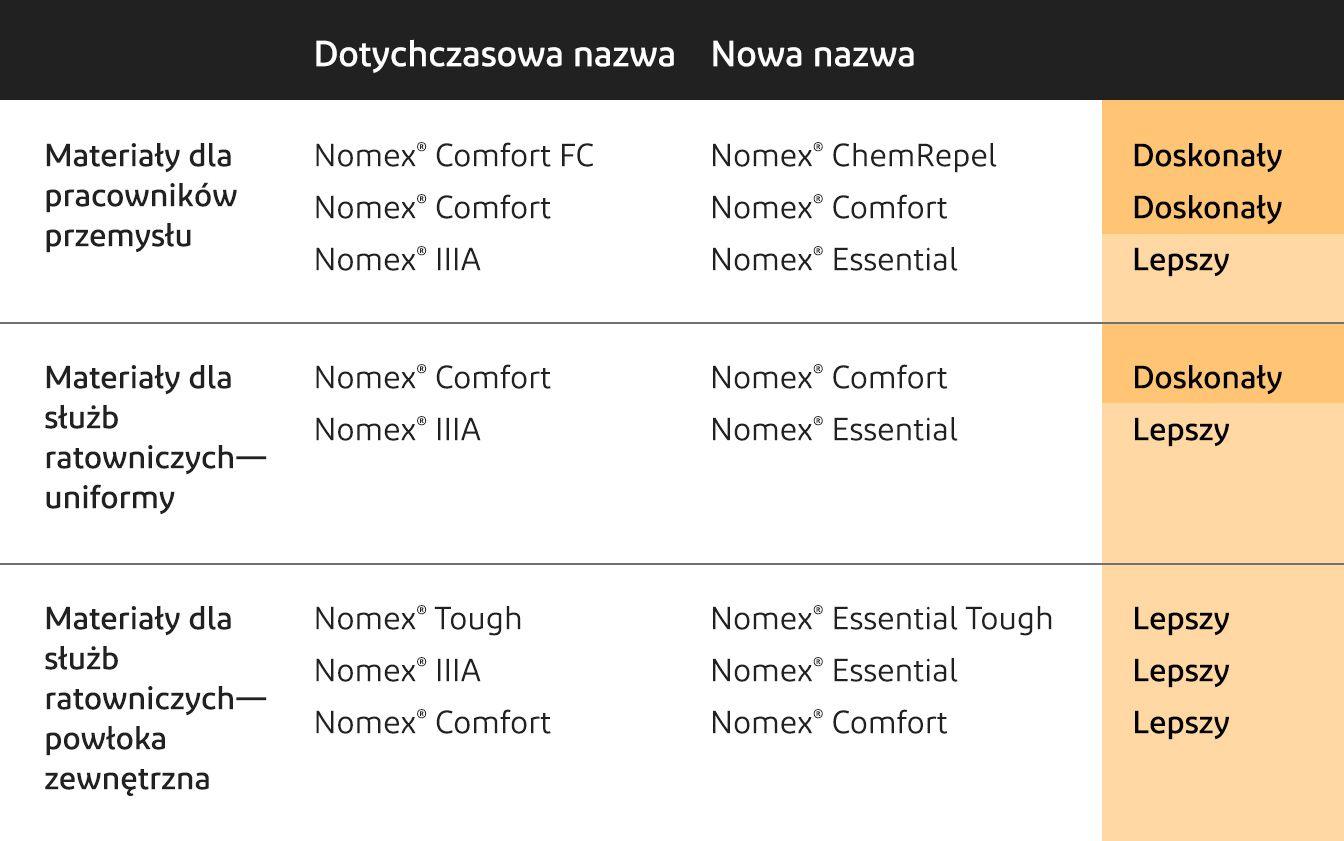Select the rescue services uniformy row label

point(155,437)
